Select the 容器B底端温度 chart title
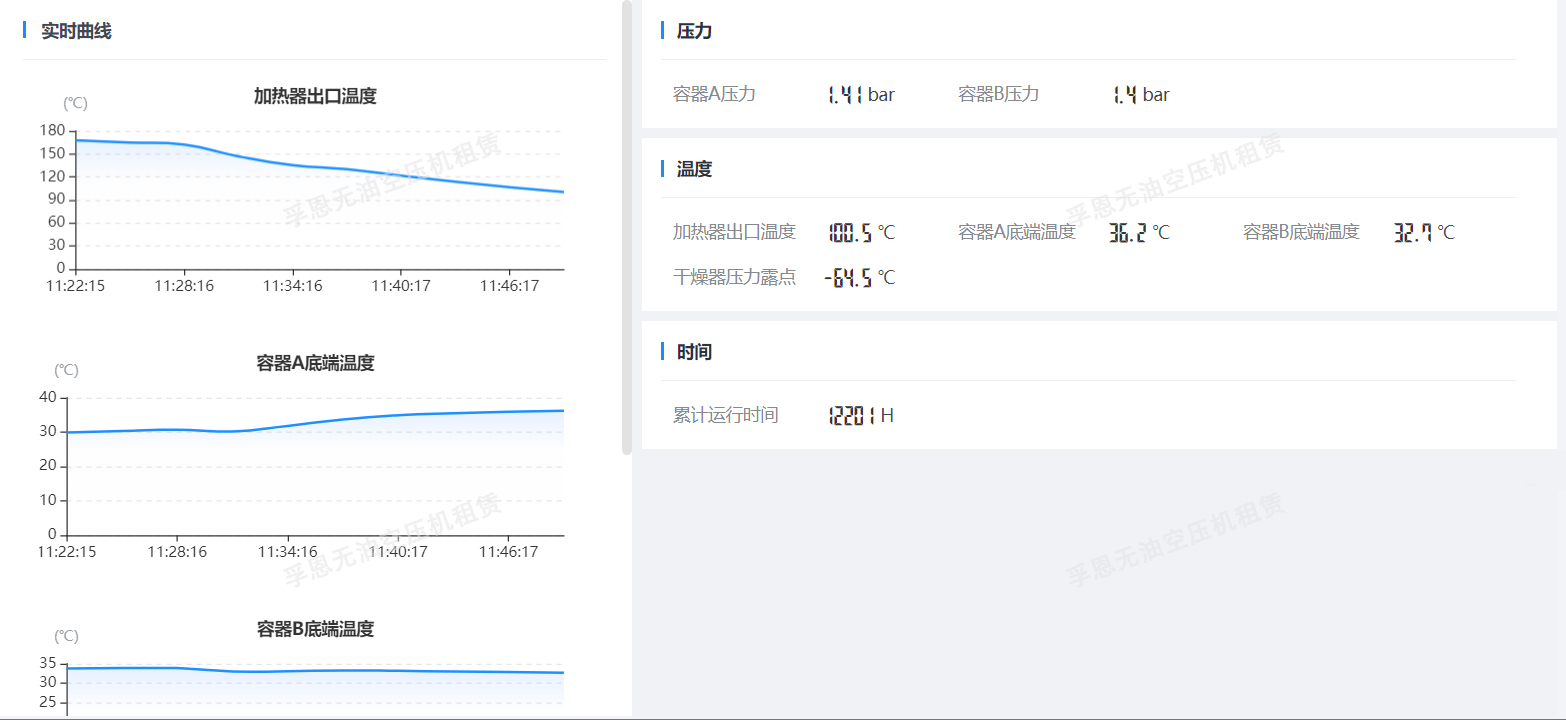The height and width of the screenshot is (720, 1566). tap(314, 628)
